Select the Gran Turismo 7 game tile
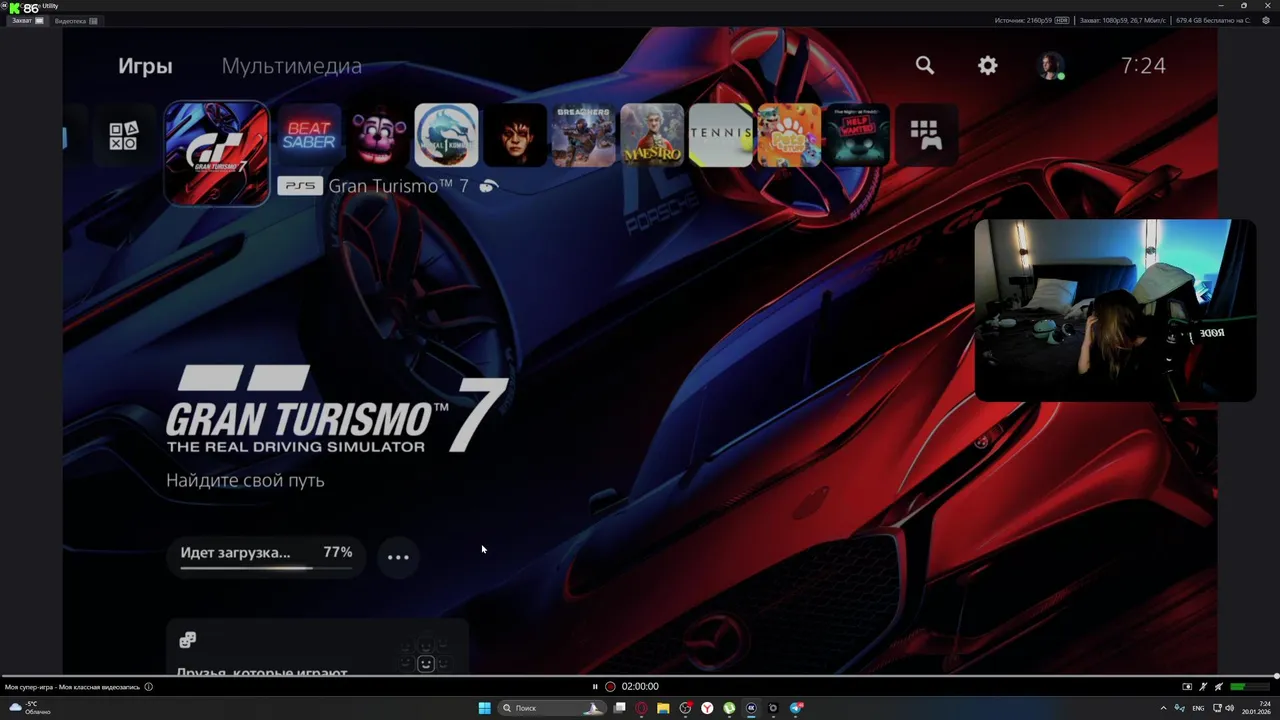Image resolution: width=1280 pixels, height=720 pixels. click(217, 153)
